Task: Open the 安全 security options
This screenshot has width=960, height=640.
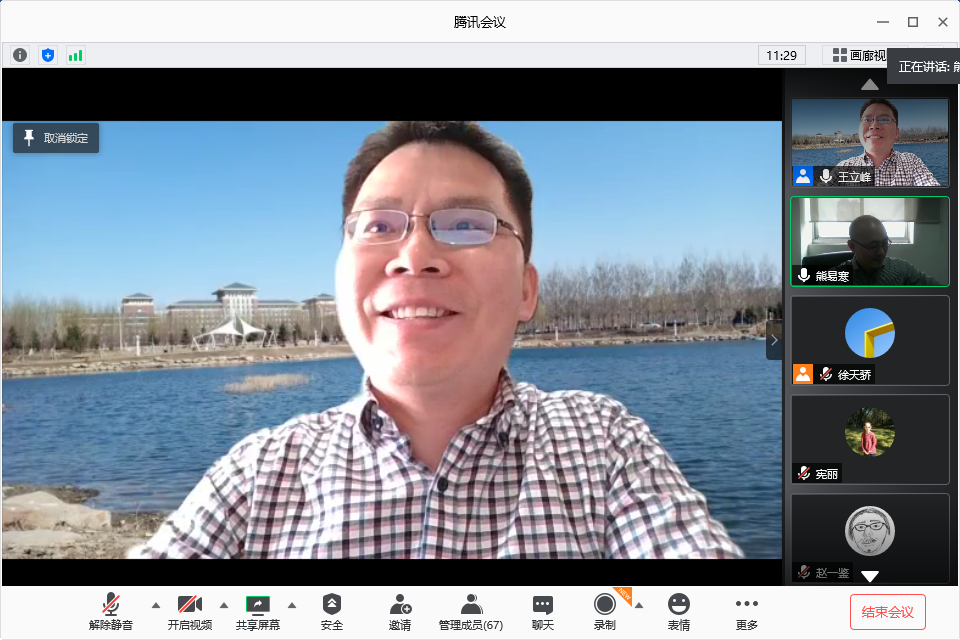Action: pos(332,611)
